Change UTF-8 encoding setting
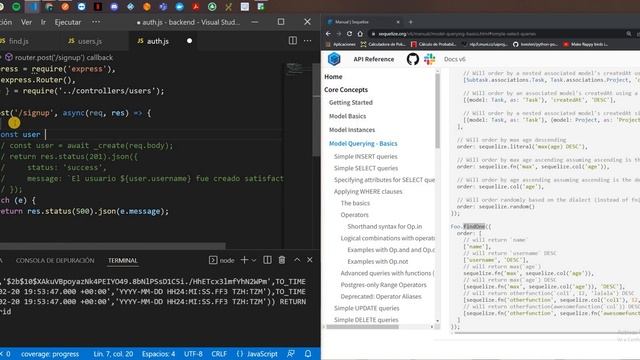This screenshot has width=640, height=360. (x=193, y=354)
